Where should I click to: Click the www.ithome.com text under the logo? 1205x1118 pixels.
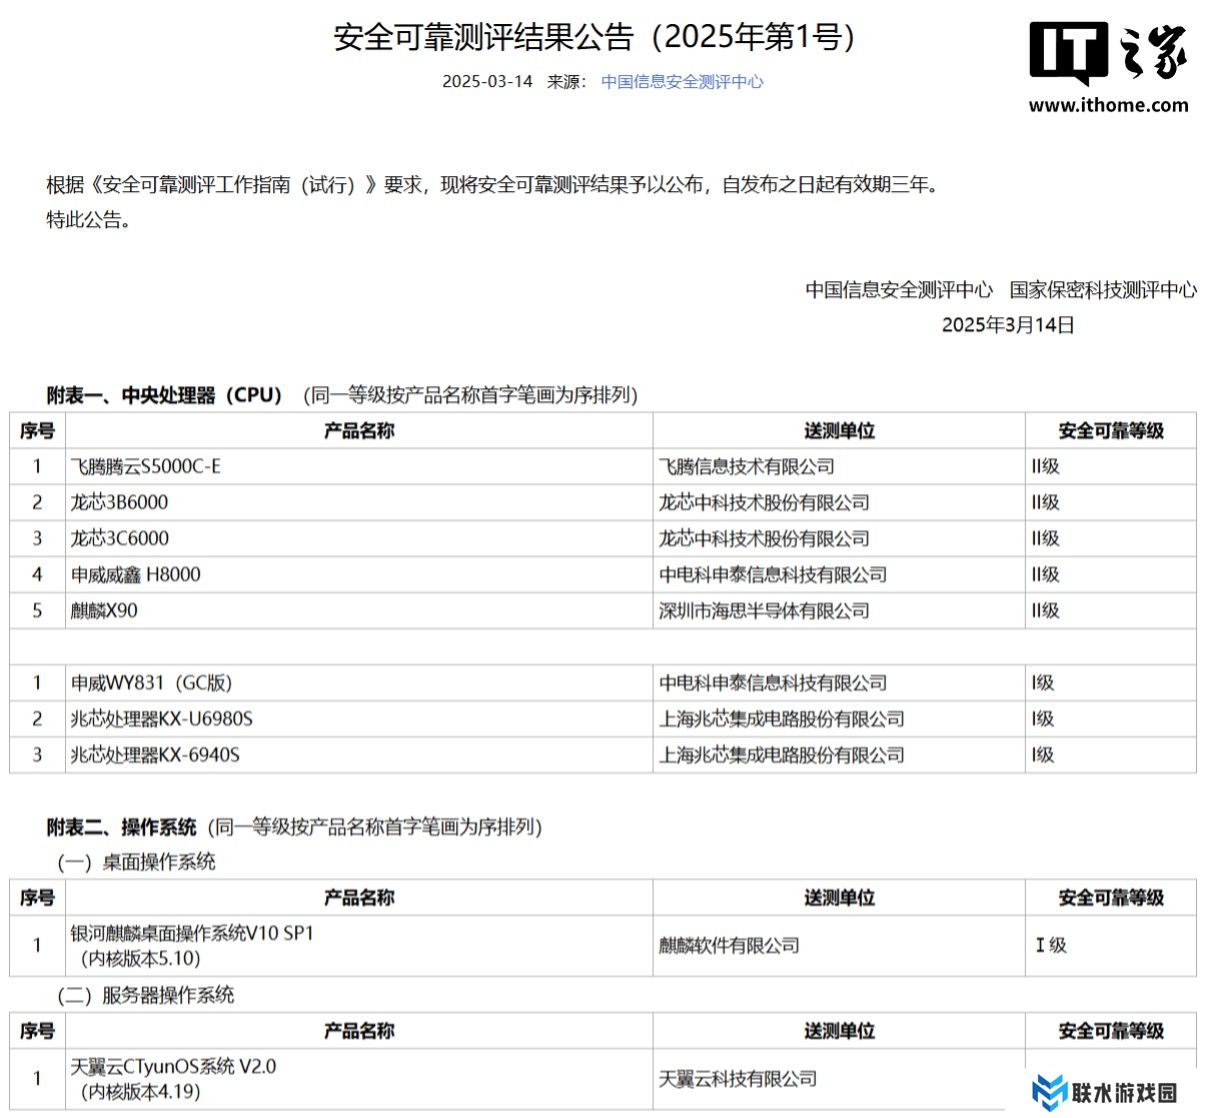(1108, 105)
